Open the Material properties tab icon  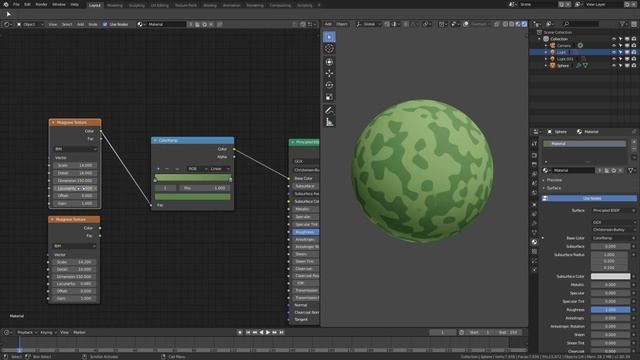(534, 242)
